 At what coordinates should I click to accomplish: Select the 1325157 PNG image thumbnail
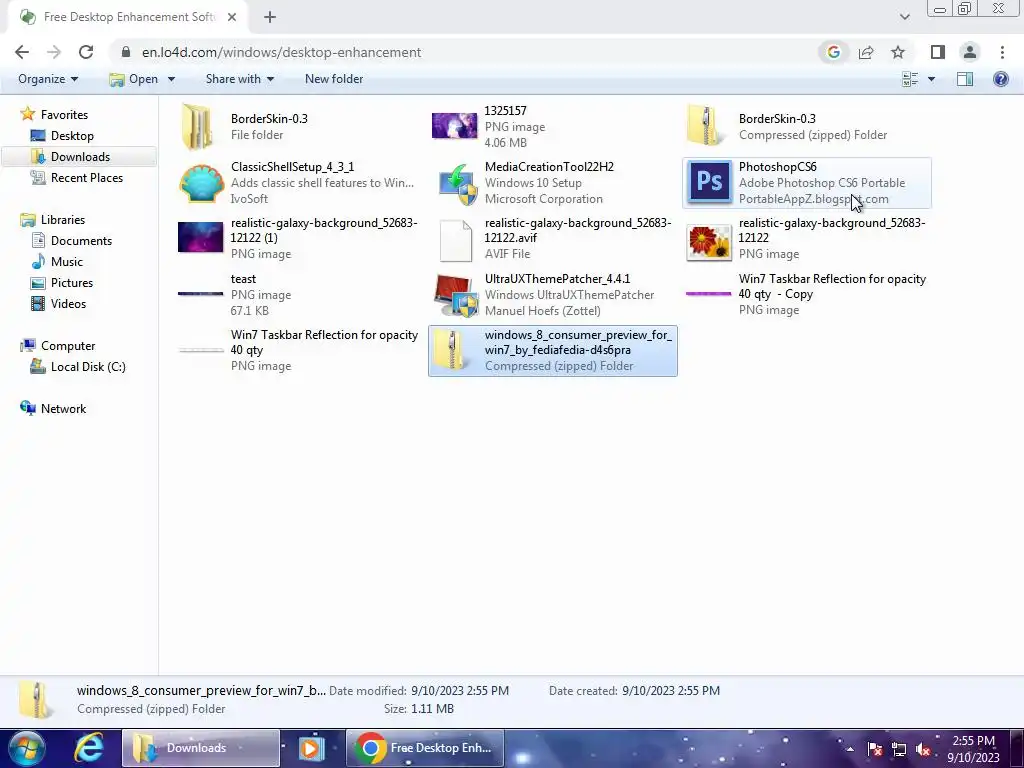click(x=455, y=126)
